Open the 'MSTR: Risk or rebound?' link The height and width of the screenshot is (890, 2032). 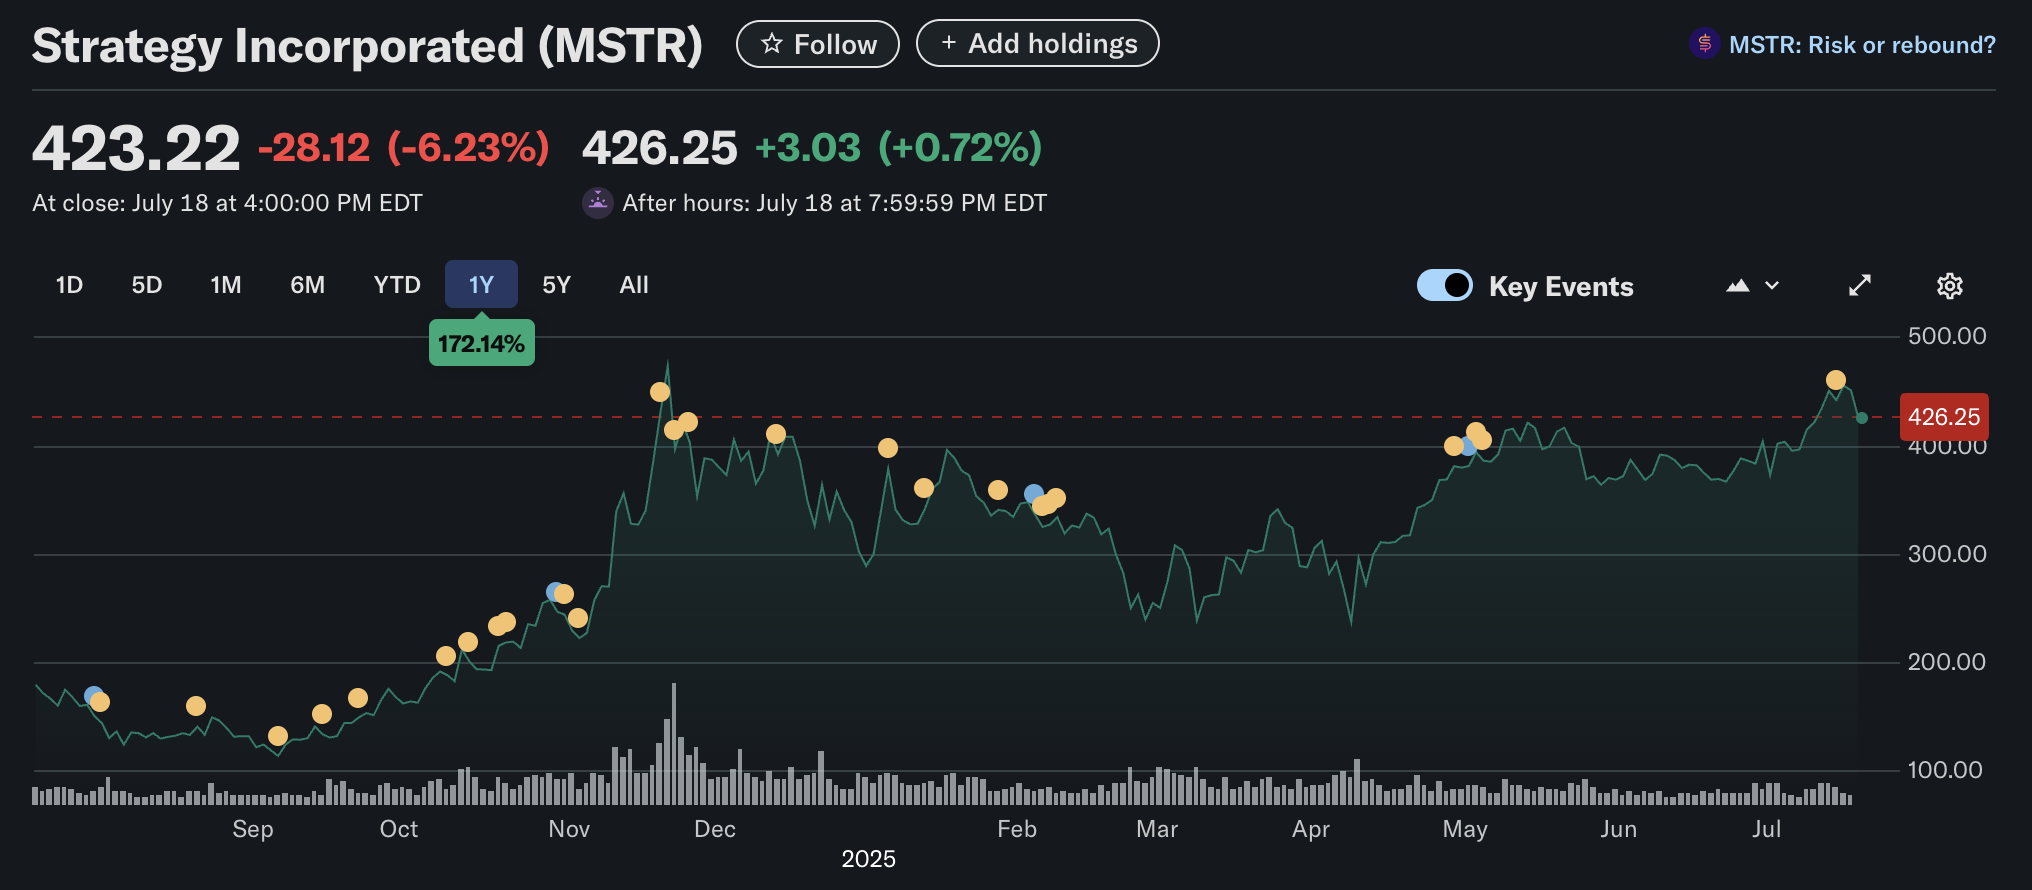[x=1861, y=45]
